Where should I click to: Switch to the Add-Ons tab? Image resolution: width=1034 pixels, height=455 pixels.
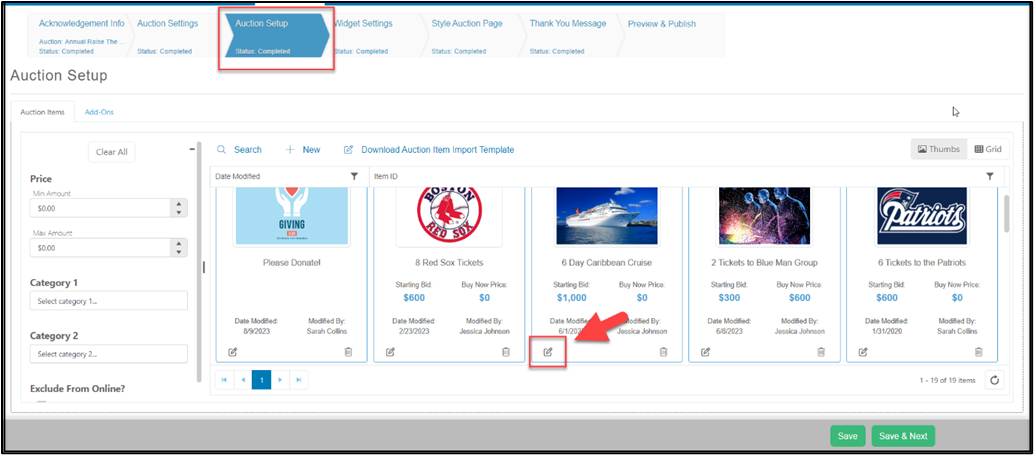[100, 112]
